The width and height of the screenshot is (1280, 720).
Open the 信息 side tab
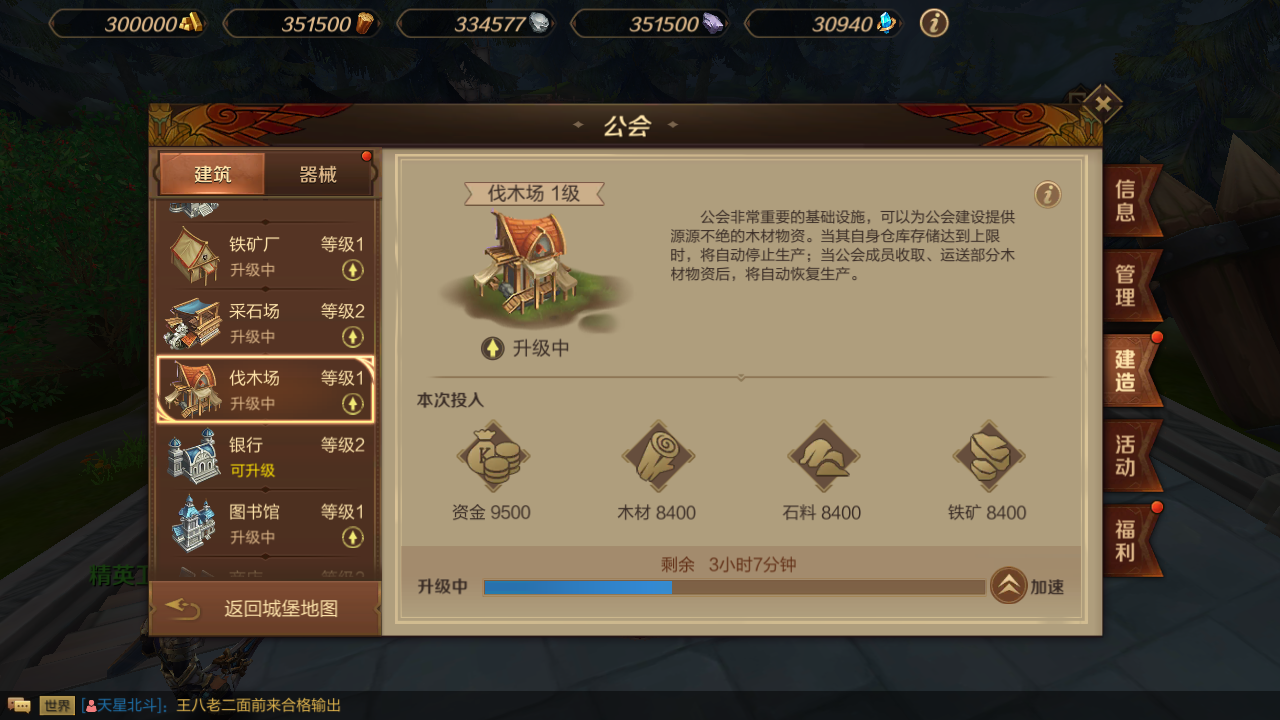coord(1130,200)
